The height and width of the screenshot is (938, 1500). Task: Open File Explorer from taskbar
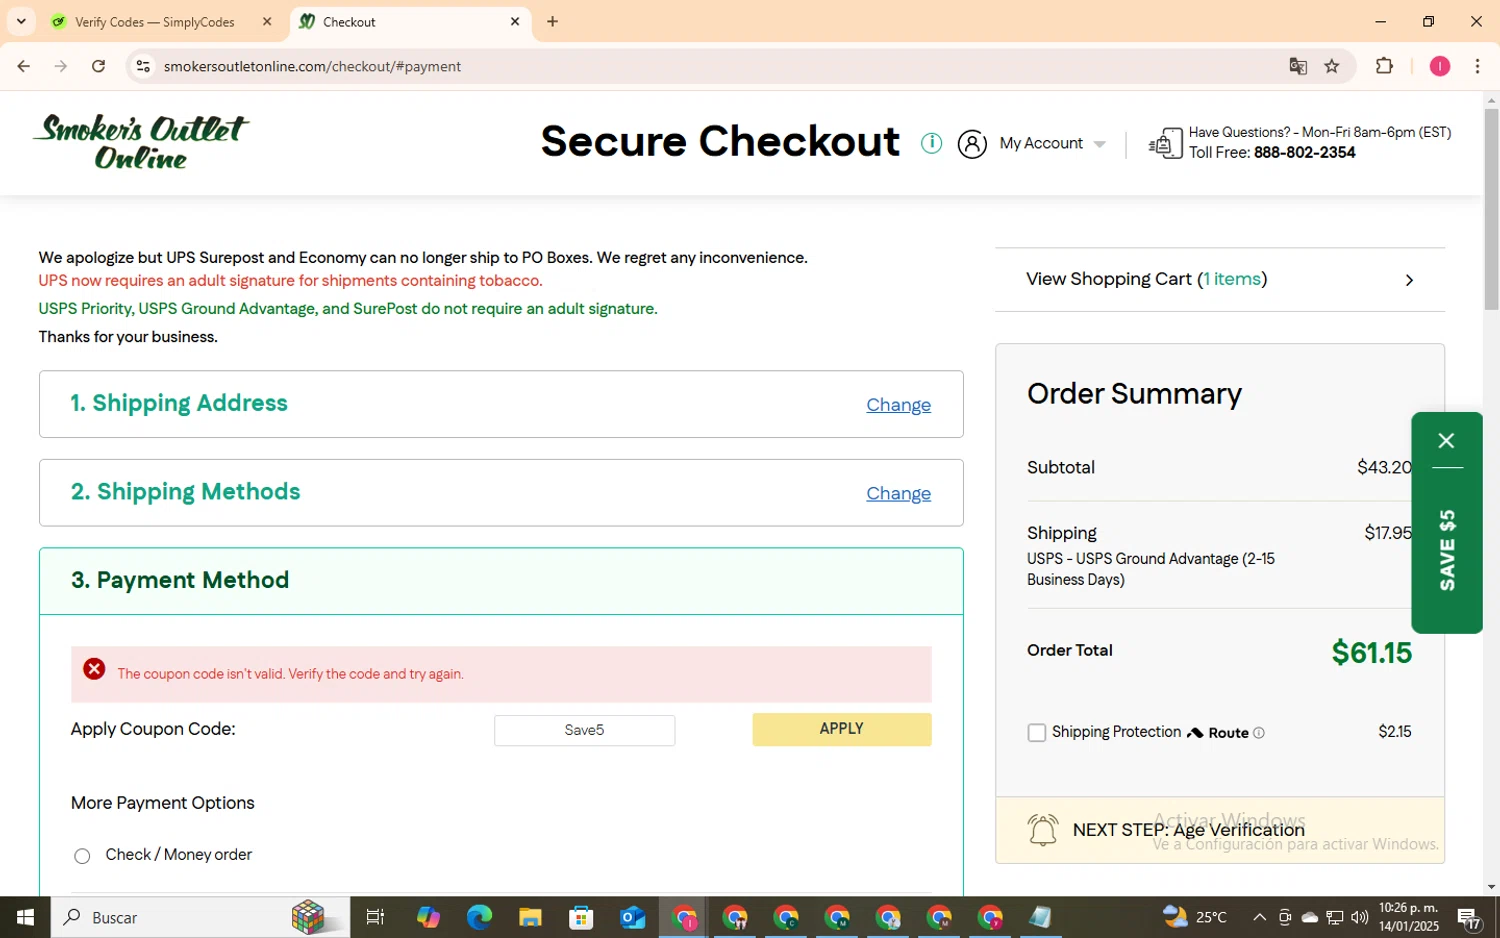pos(530,917)
